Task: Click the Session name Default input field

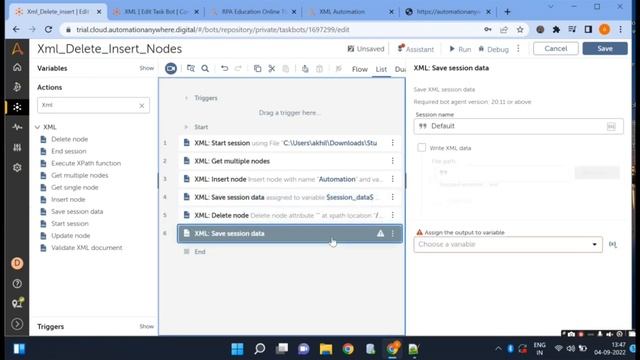Action: (x=518, y=126)
